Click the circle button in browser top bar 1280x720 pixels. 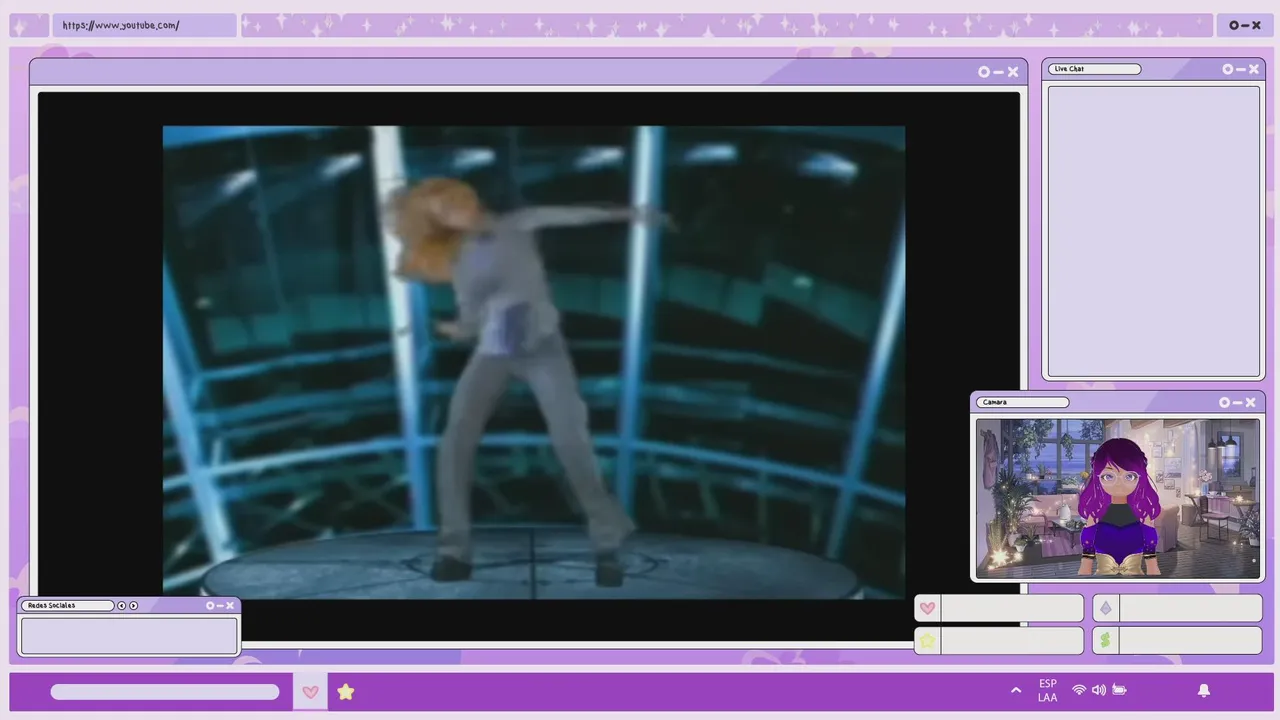[1234, 25]
